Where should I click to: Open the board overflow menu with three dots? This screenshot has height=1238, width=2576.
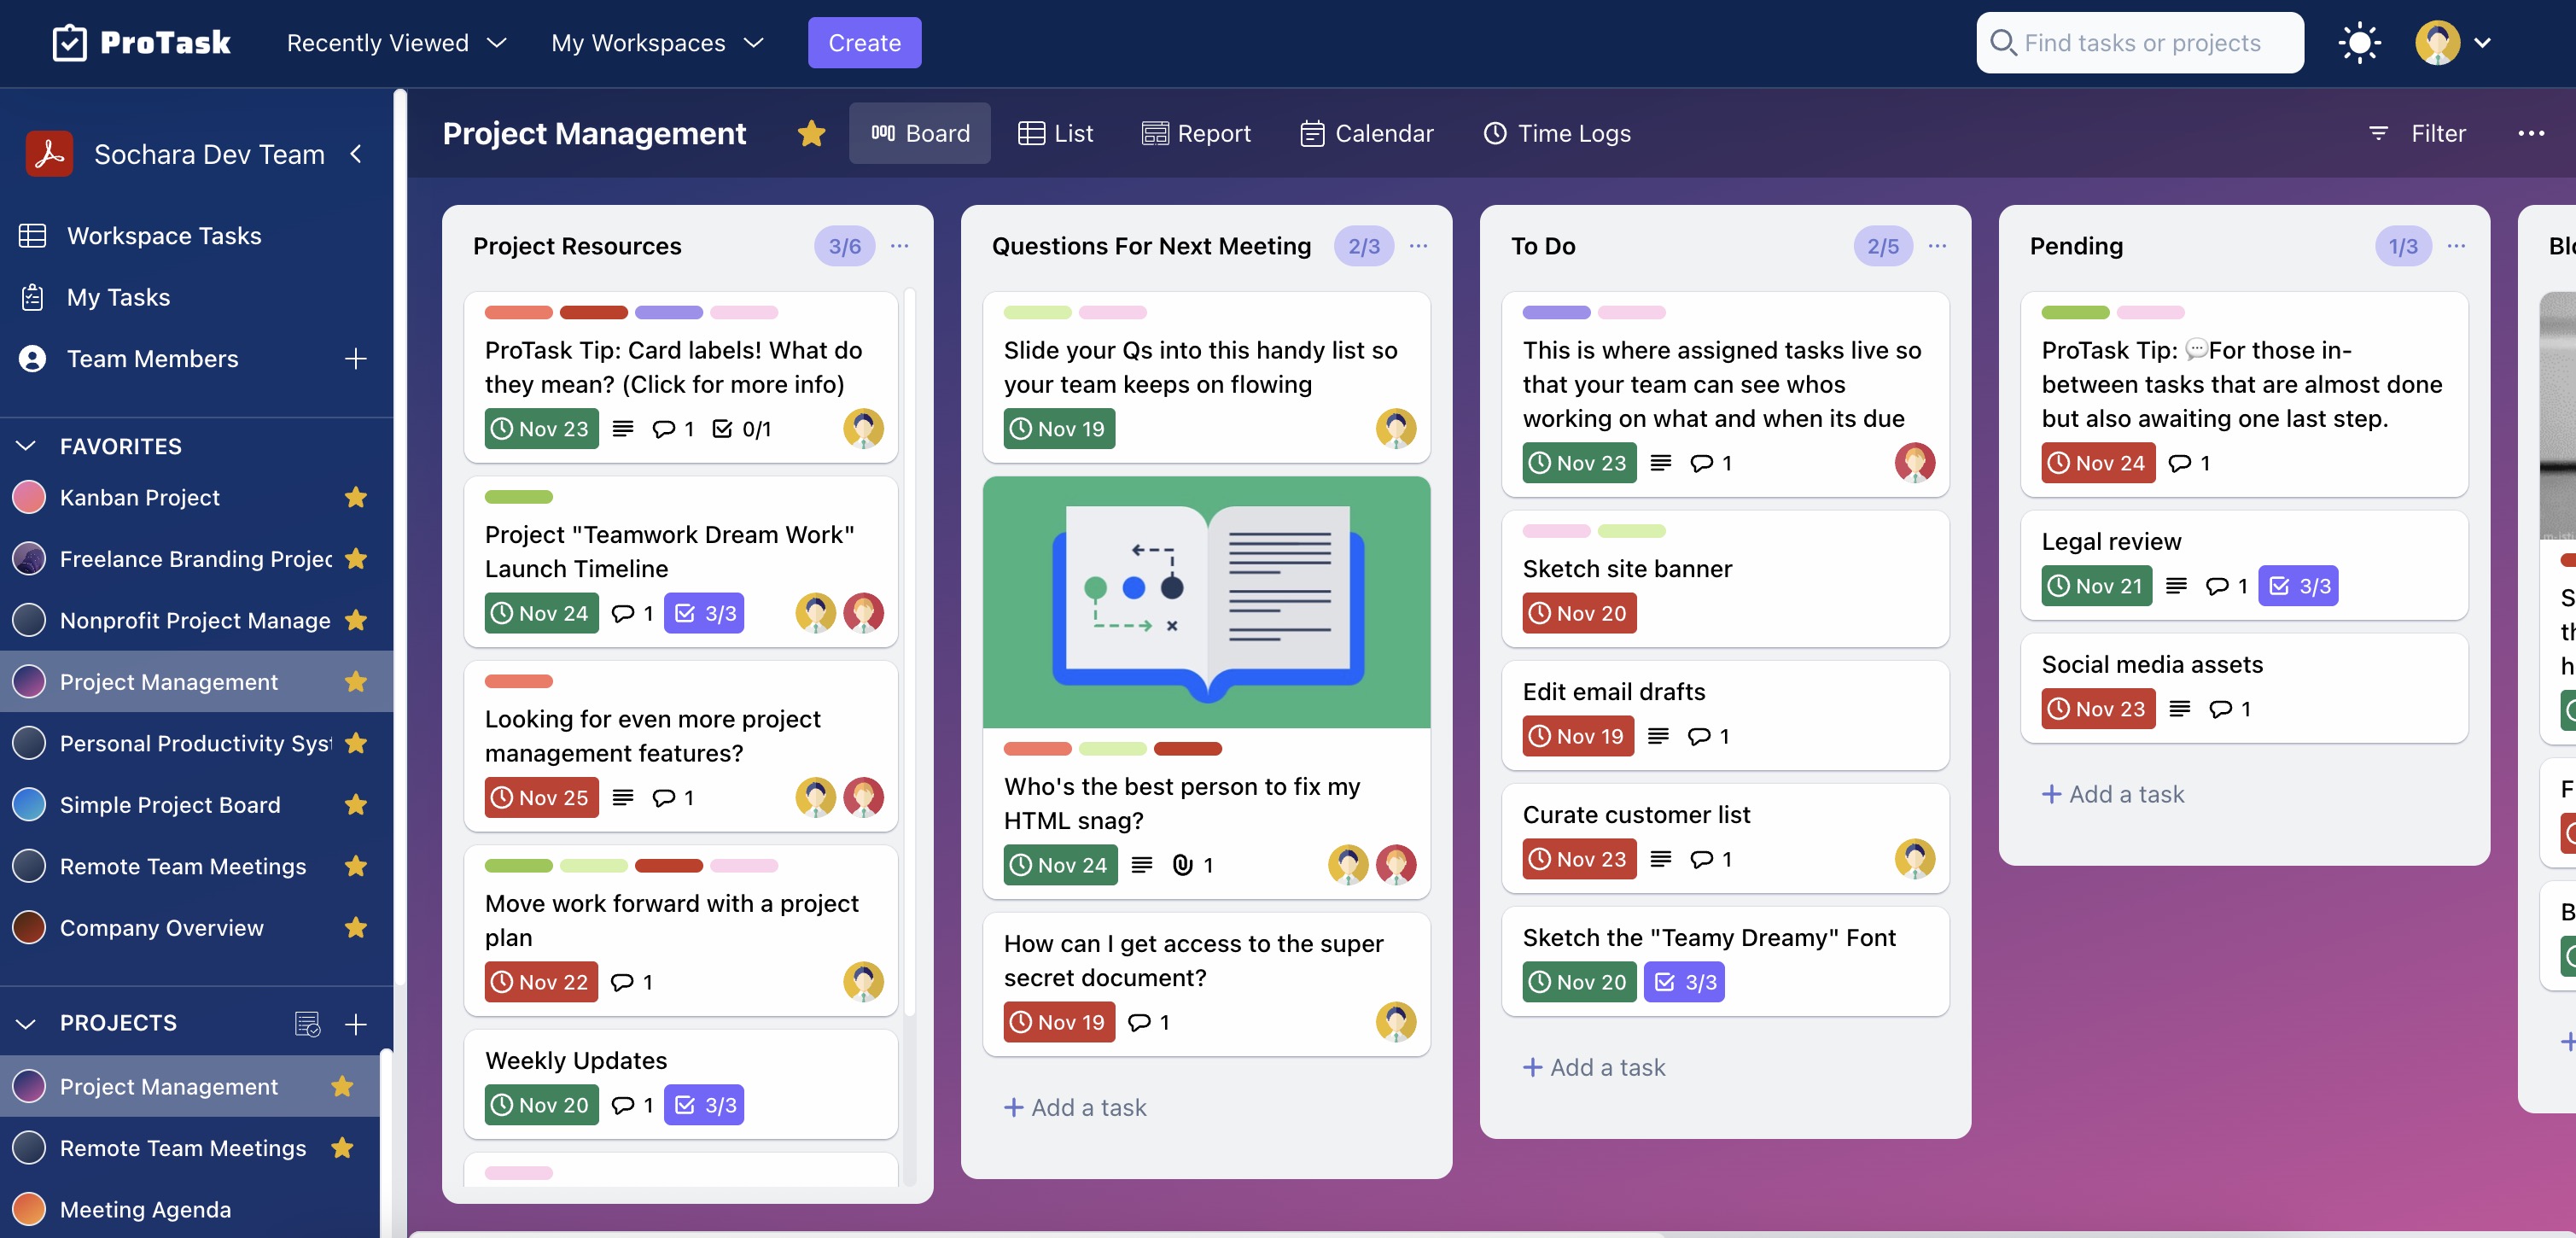2533,133
